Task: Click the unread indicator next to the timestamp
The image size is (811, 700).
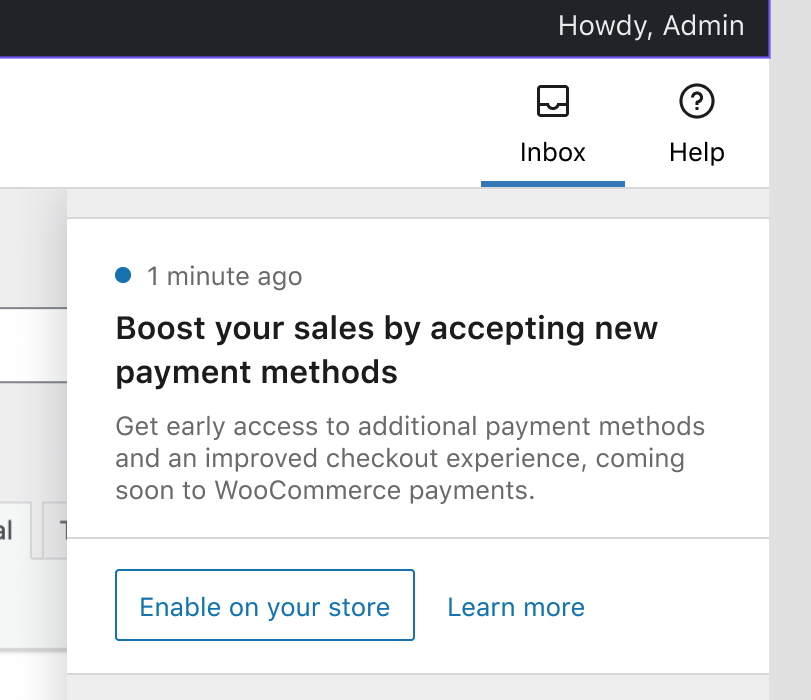Action: [x=124, y=275]
